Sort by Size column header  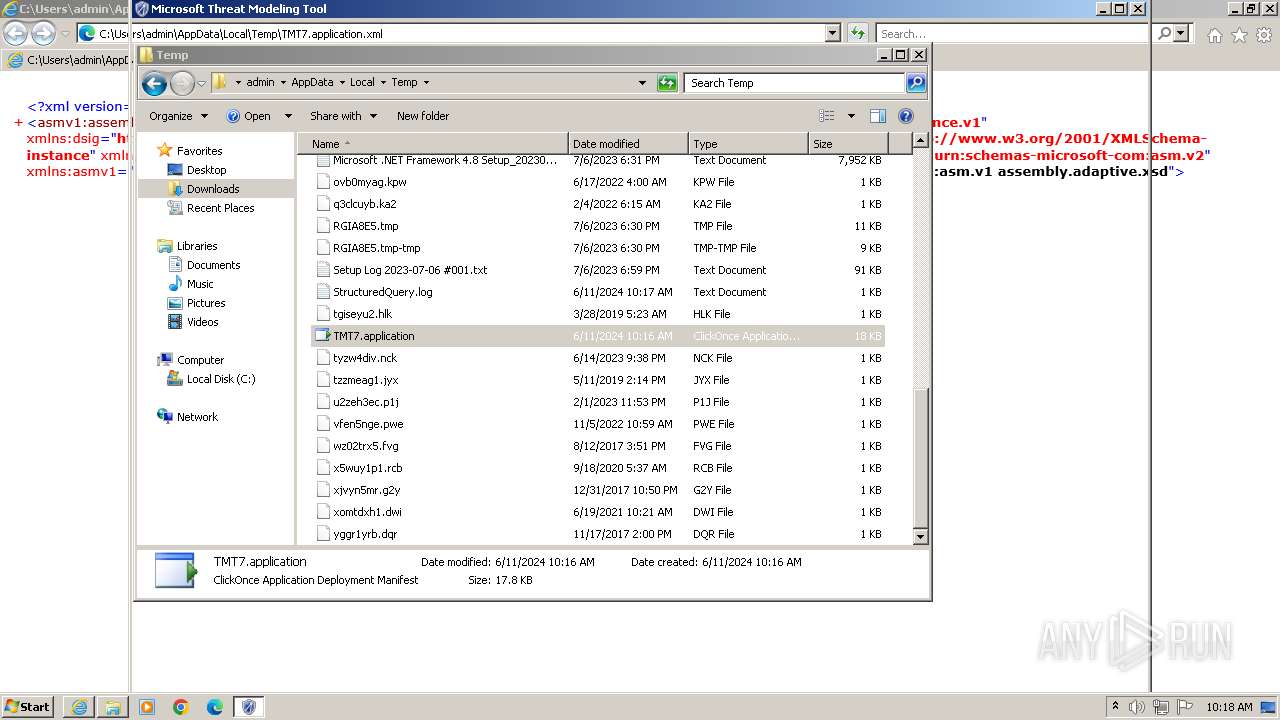pyautogui.click(x=846, y=144)
